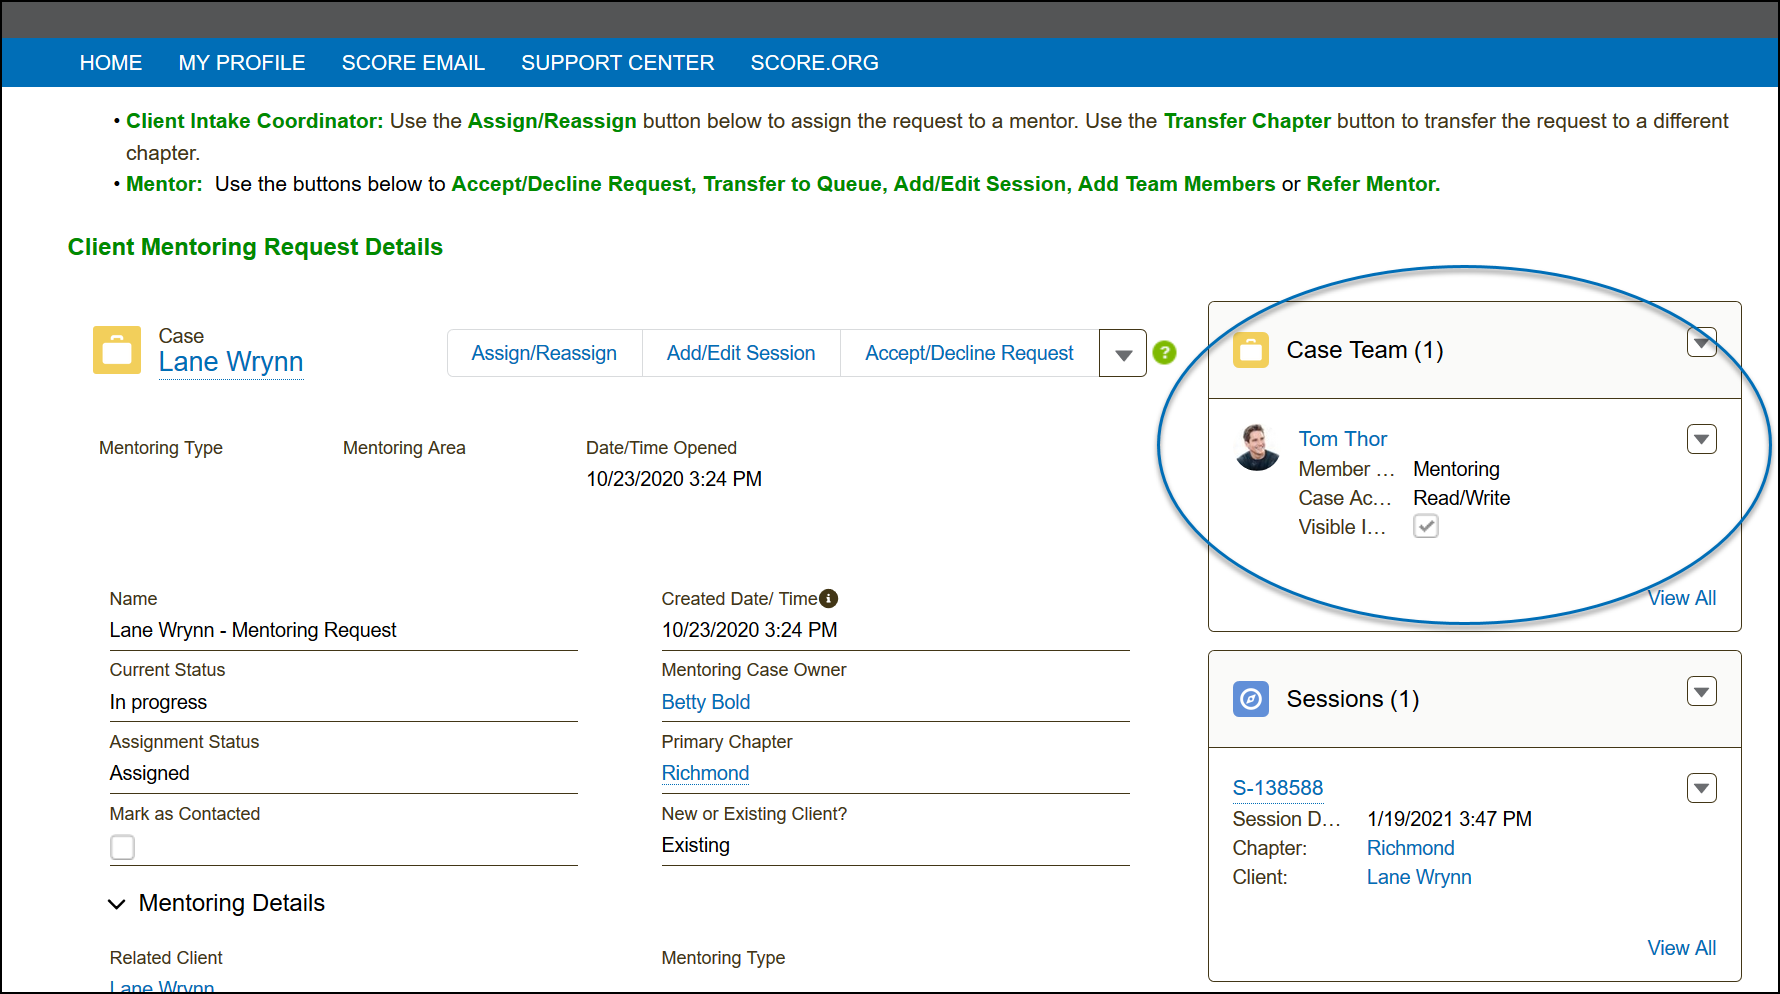Click View All in the Case Team panel
The image size is (1780, 994).
coord(1682,598)
